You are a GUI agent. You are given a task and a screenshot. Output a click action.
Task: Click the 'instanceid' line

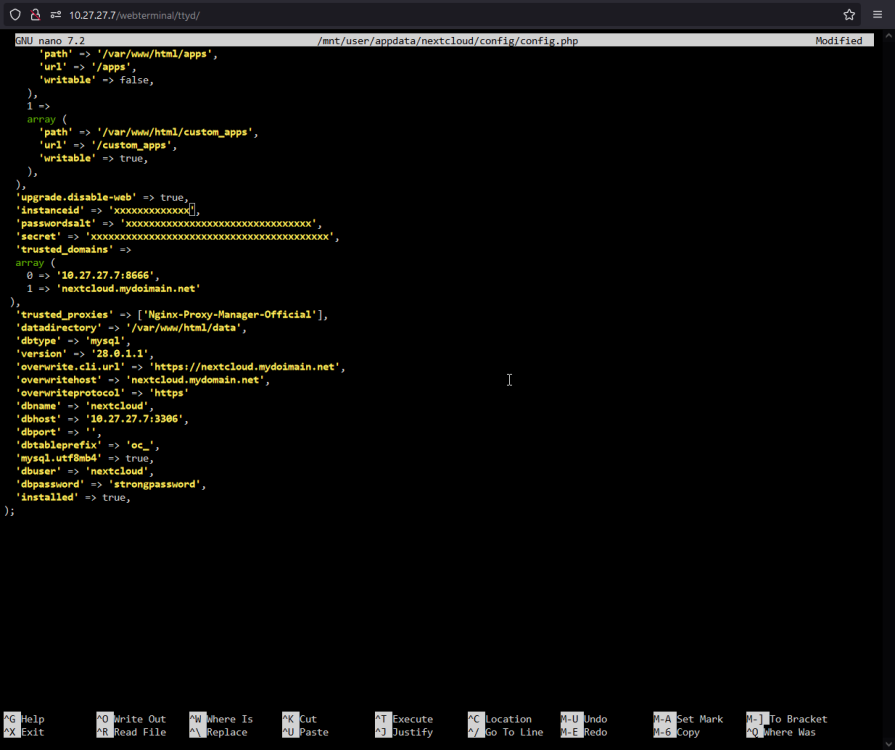pyautogui.click(x=108, y=211)
